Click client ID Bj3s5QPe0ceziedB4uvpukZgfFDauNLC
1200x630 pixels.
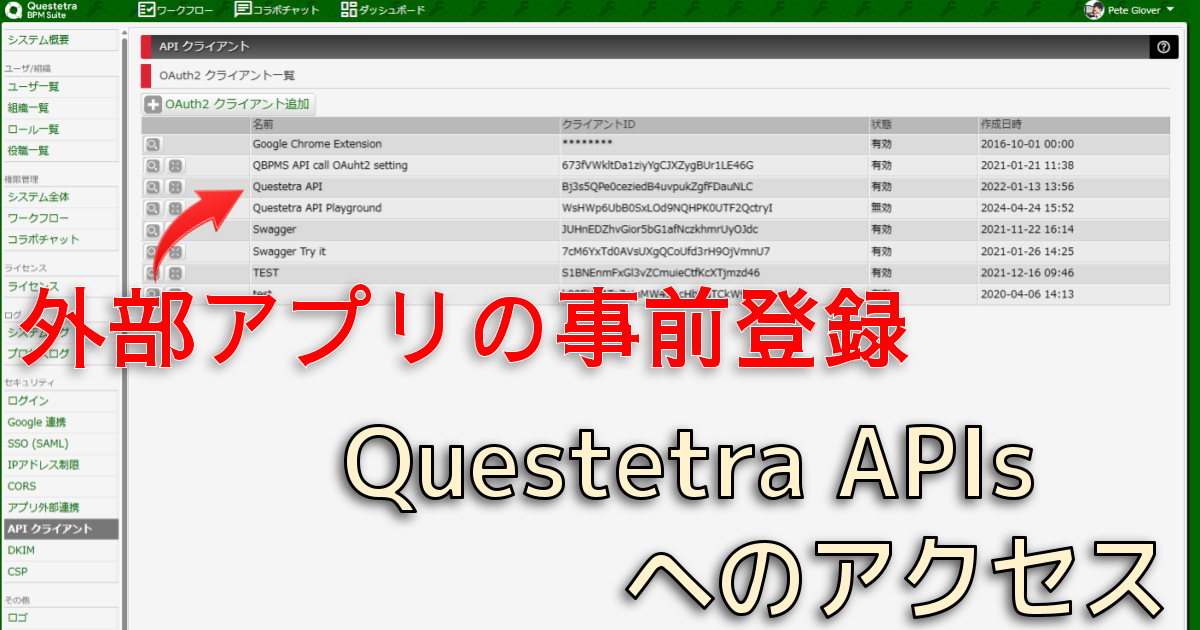coord(658,187)
